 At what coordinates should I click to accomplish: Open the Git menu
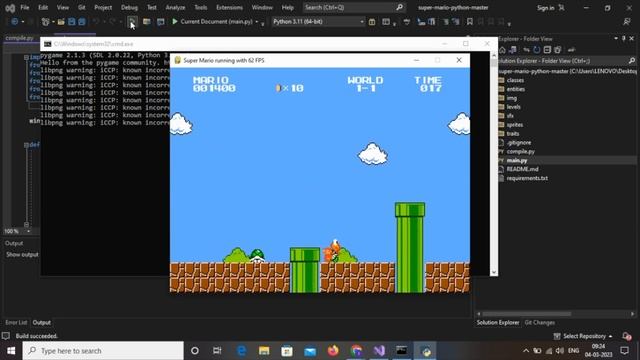point(82,7)
